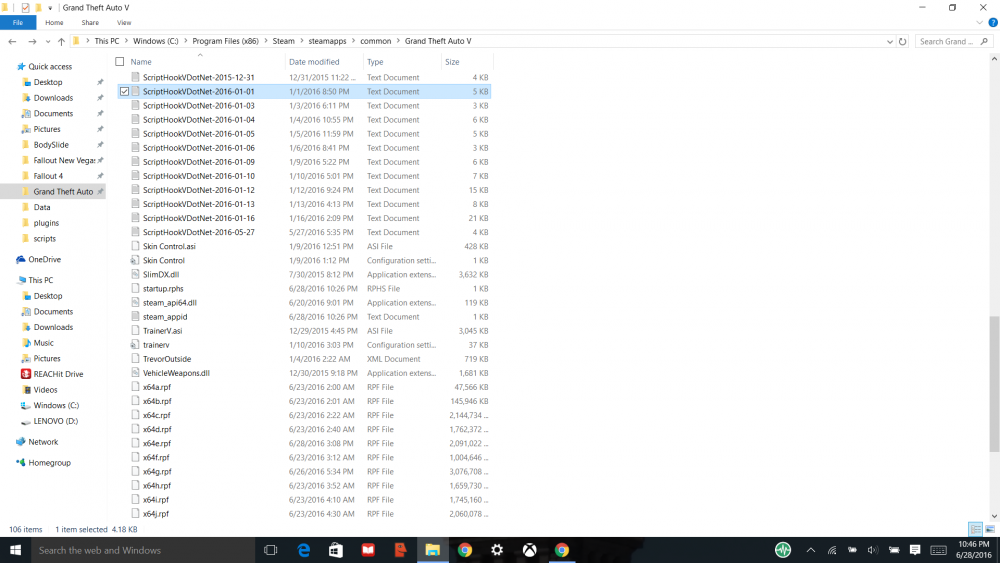Select the trainerv configuration file icon
Viewport: 1000px width, 563px height.
(135, 345)
